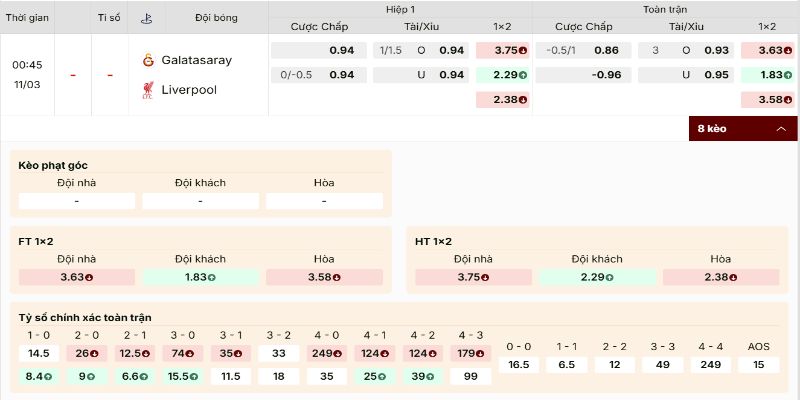800x400 pixels.
Task: Open the Liverpool team name link
Action: 189,89
